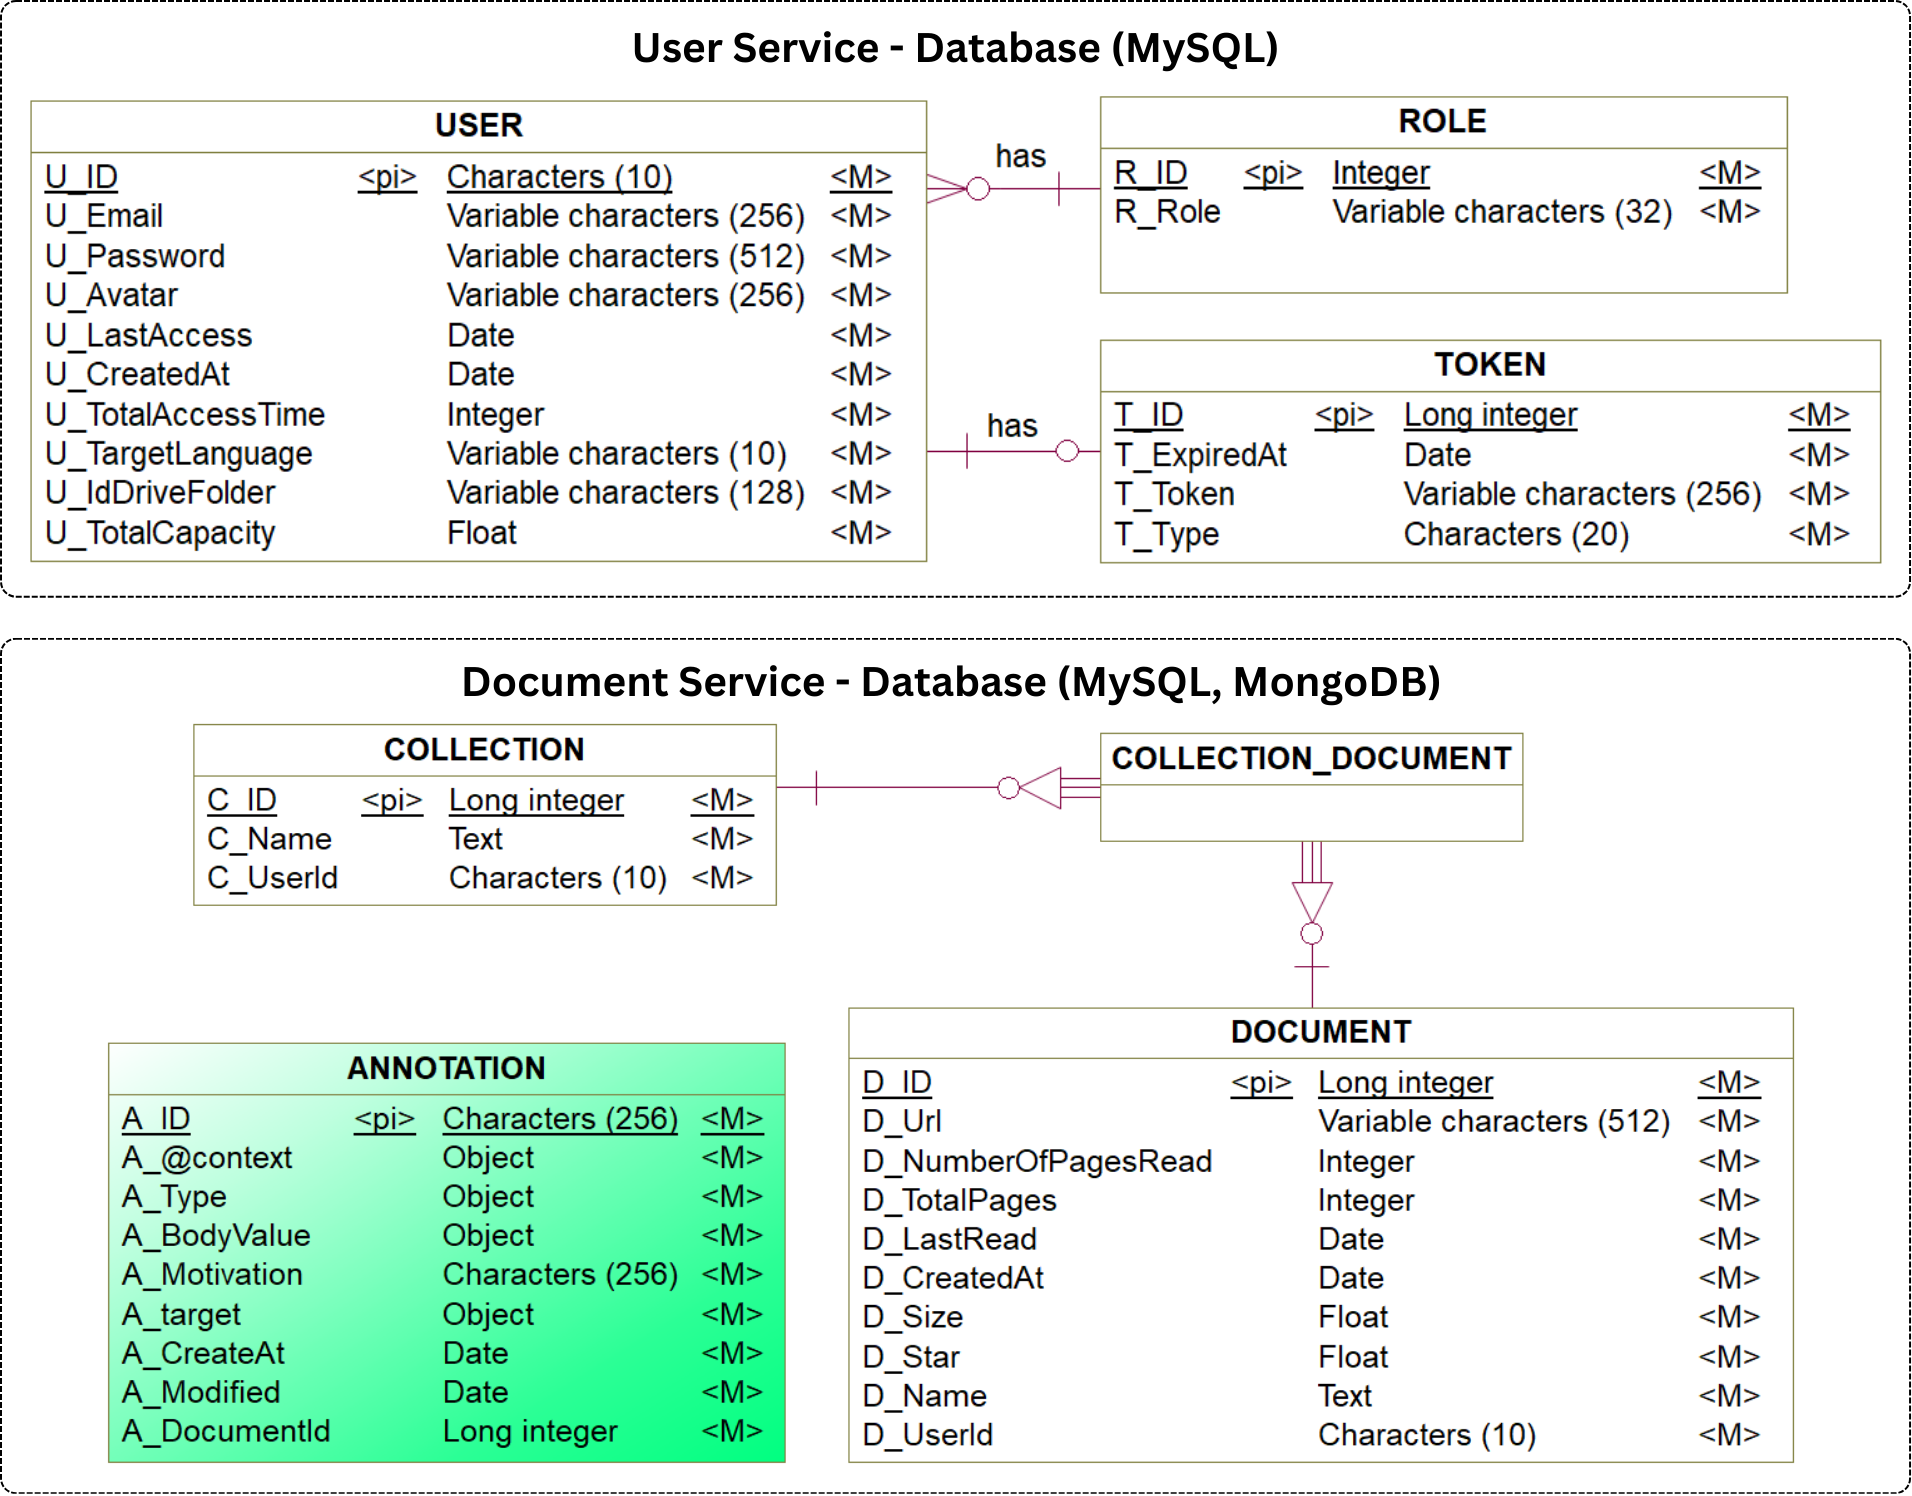The height and width of the screenshot is (1496, 1912).
Task: Click the COLLECTION_DOCUMENT entity title
Action: pos(1311,758)
